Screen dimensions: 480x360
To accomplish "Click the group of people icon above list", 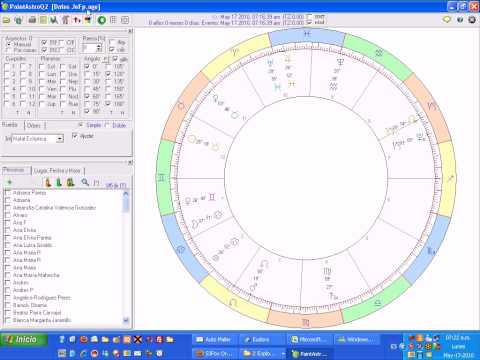I will click(x=70, y=182).
